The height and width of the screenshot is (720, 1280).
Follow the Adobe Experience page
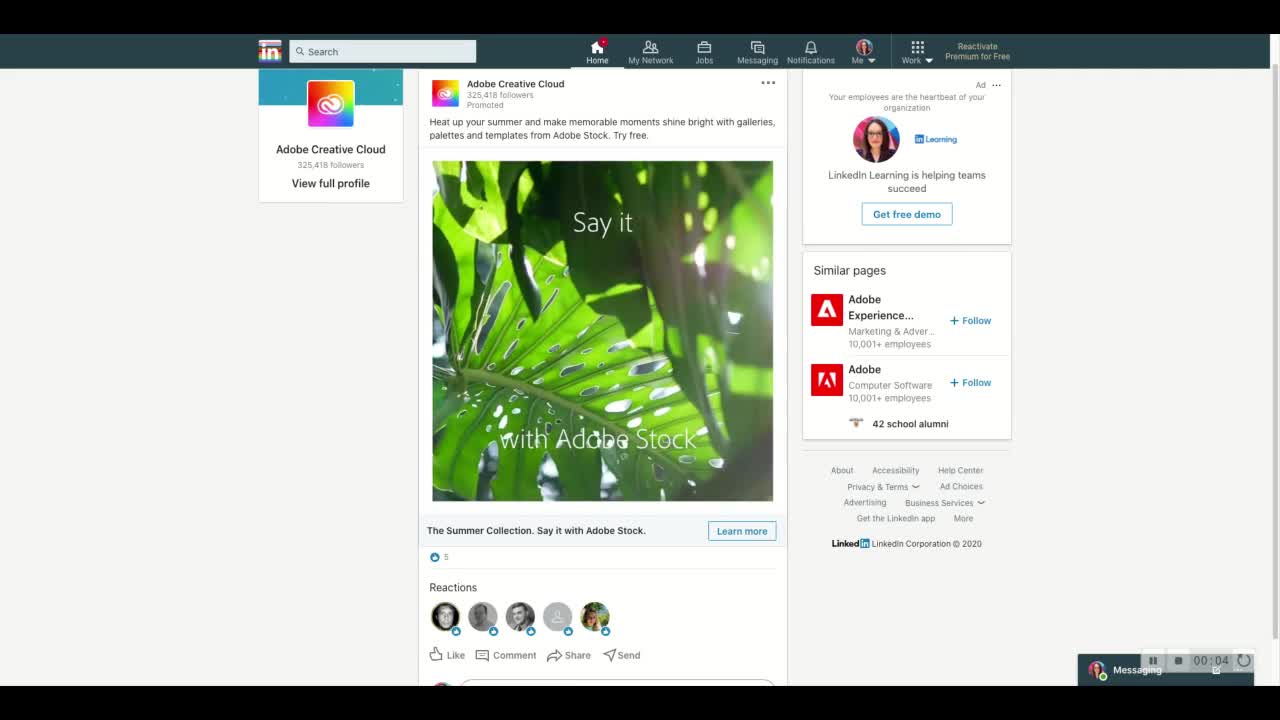970,321
